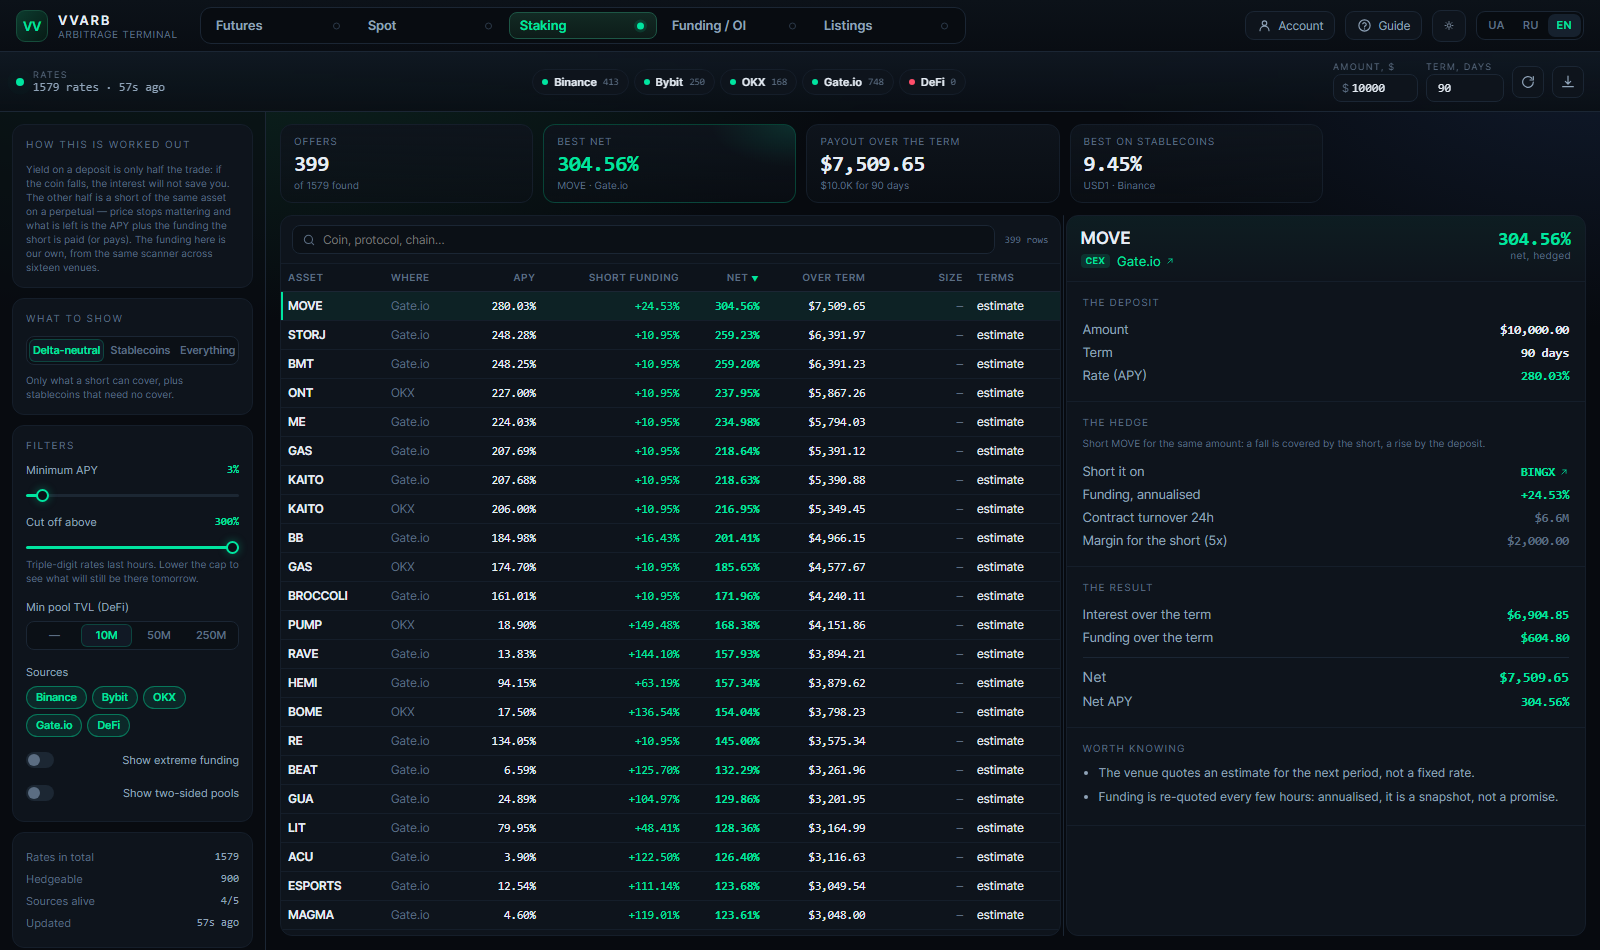Select the Stablecoins view option

click(140, 350)
